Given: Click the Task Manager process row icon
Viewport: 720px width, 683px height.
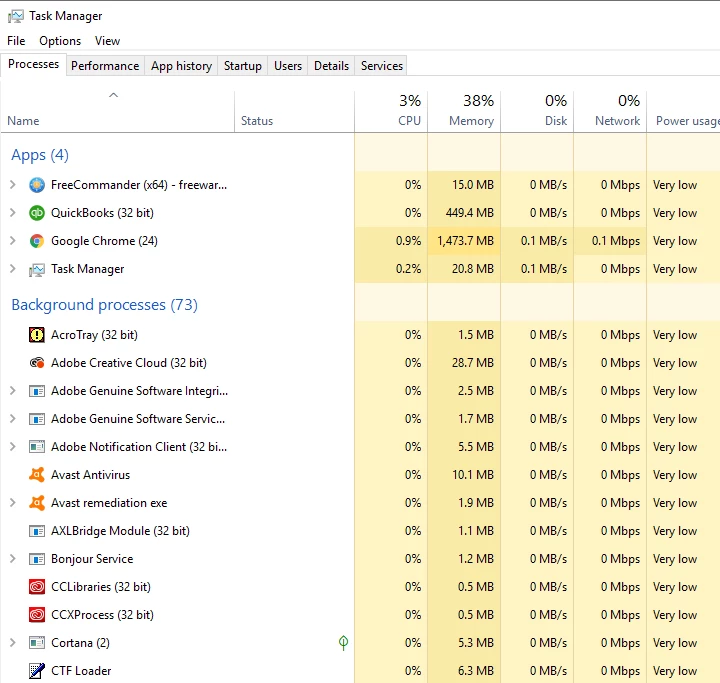Looking at the screenshot, I should click(37, 269).
